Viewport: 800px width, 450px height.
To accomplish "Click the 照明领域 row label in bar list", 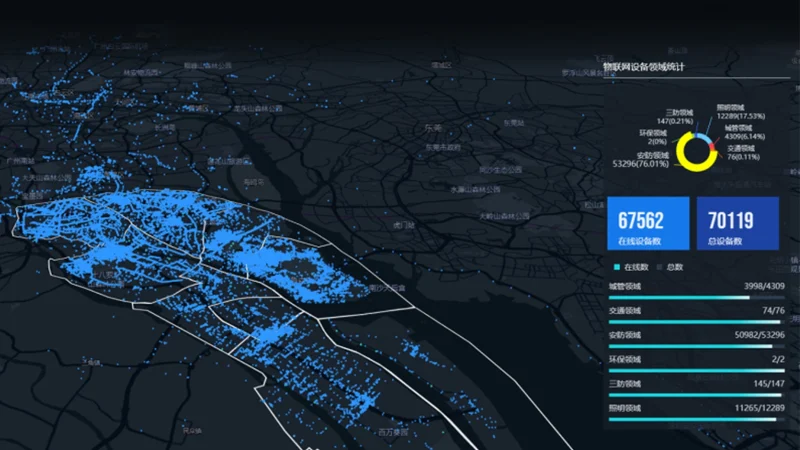I will [625, 408].
